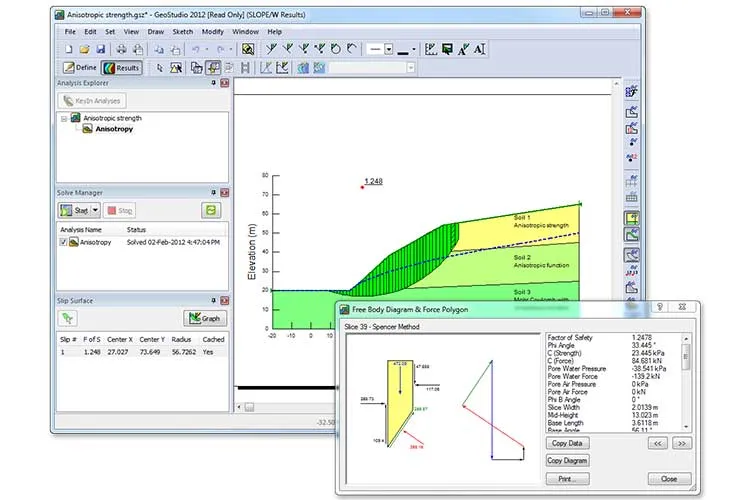The width and height of the screenshot is (750, 500).
Task: Open the Edit menu
Action: [90, 32]
